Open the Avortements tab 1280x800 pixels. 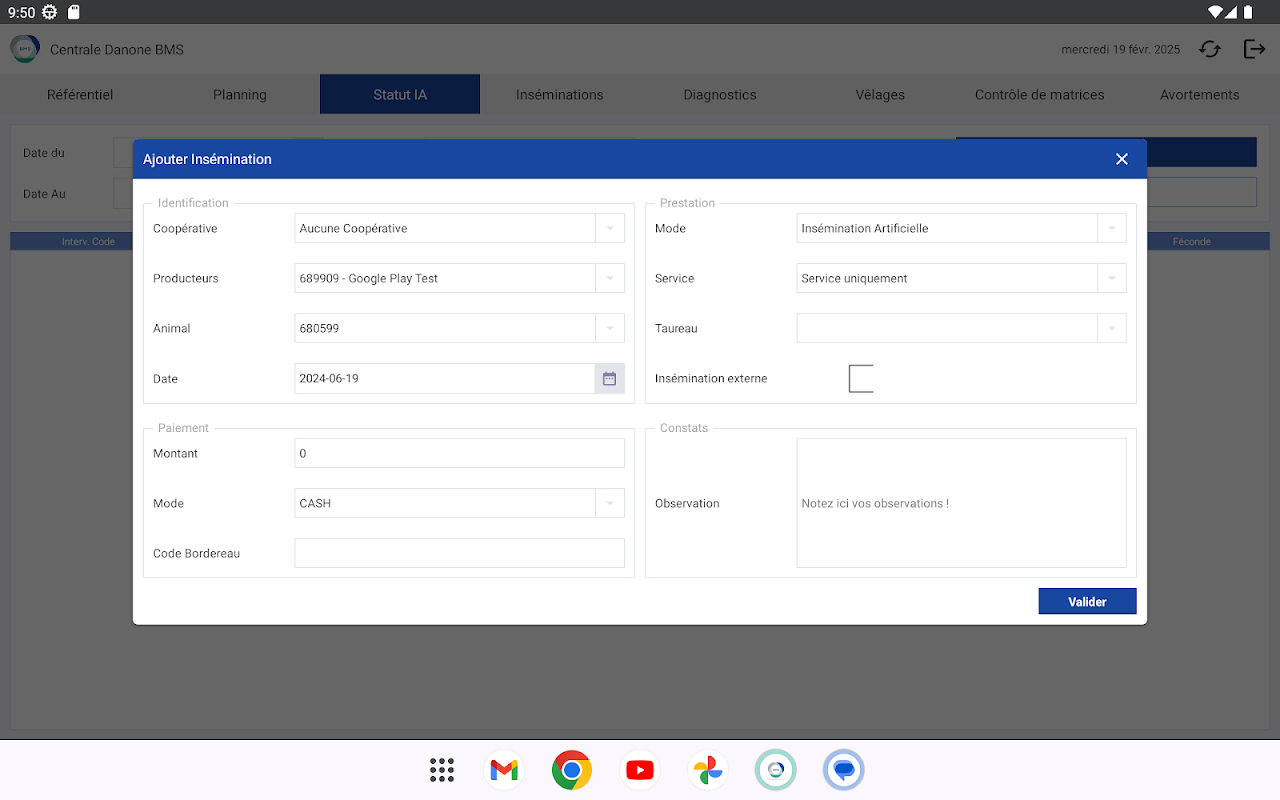click(1200, 95)
